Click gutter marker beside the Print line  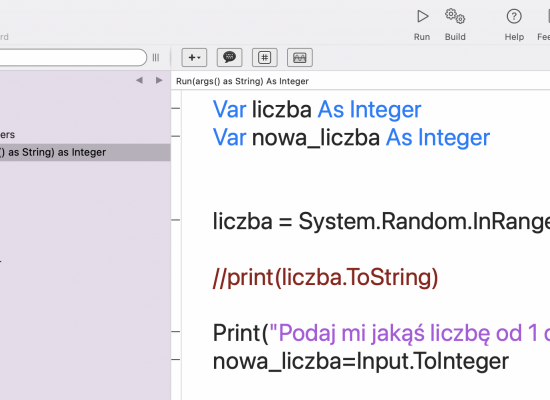pos(176,332)
